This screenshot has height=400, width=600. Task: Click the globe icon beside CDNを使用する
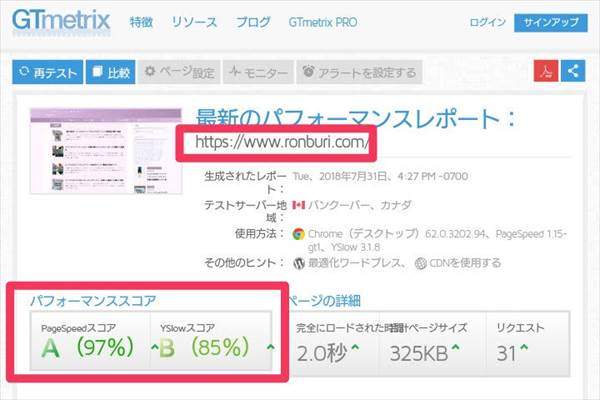tap(421, 263)
